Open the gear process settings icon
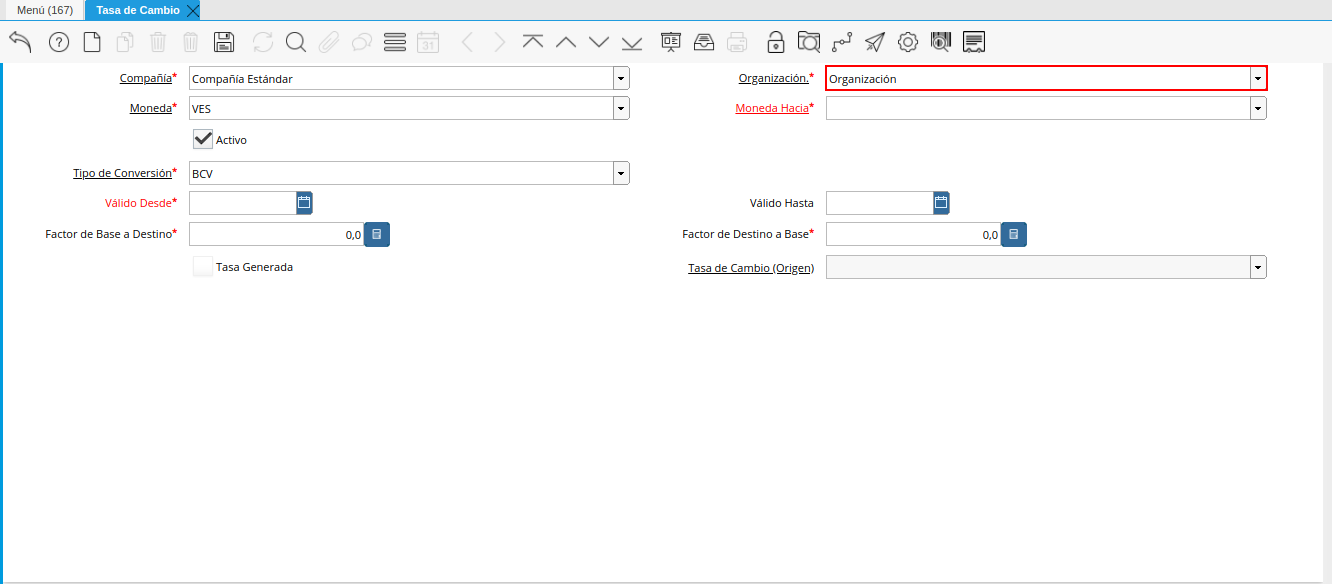This screenshot has height=584, width=1332. (x=908, y=42)
